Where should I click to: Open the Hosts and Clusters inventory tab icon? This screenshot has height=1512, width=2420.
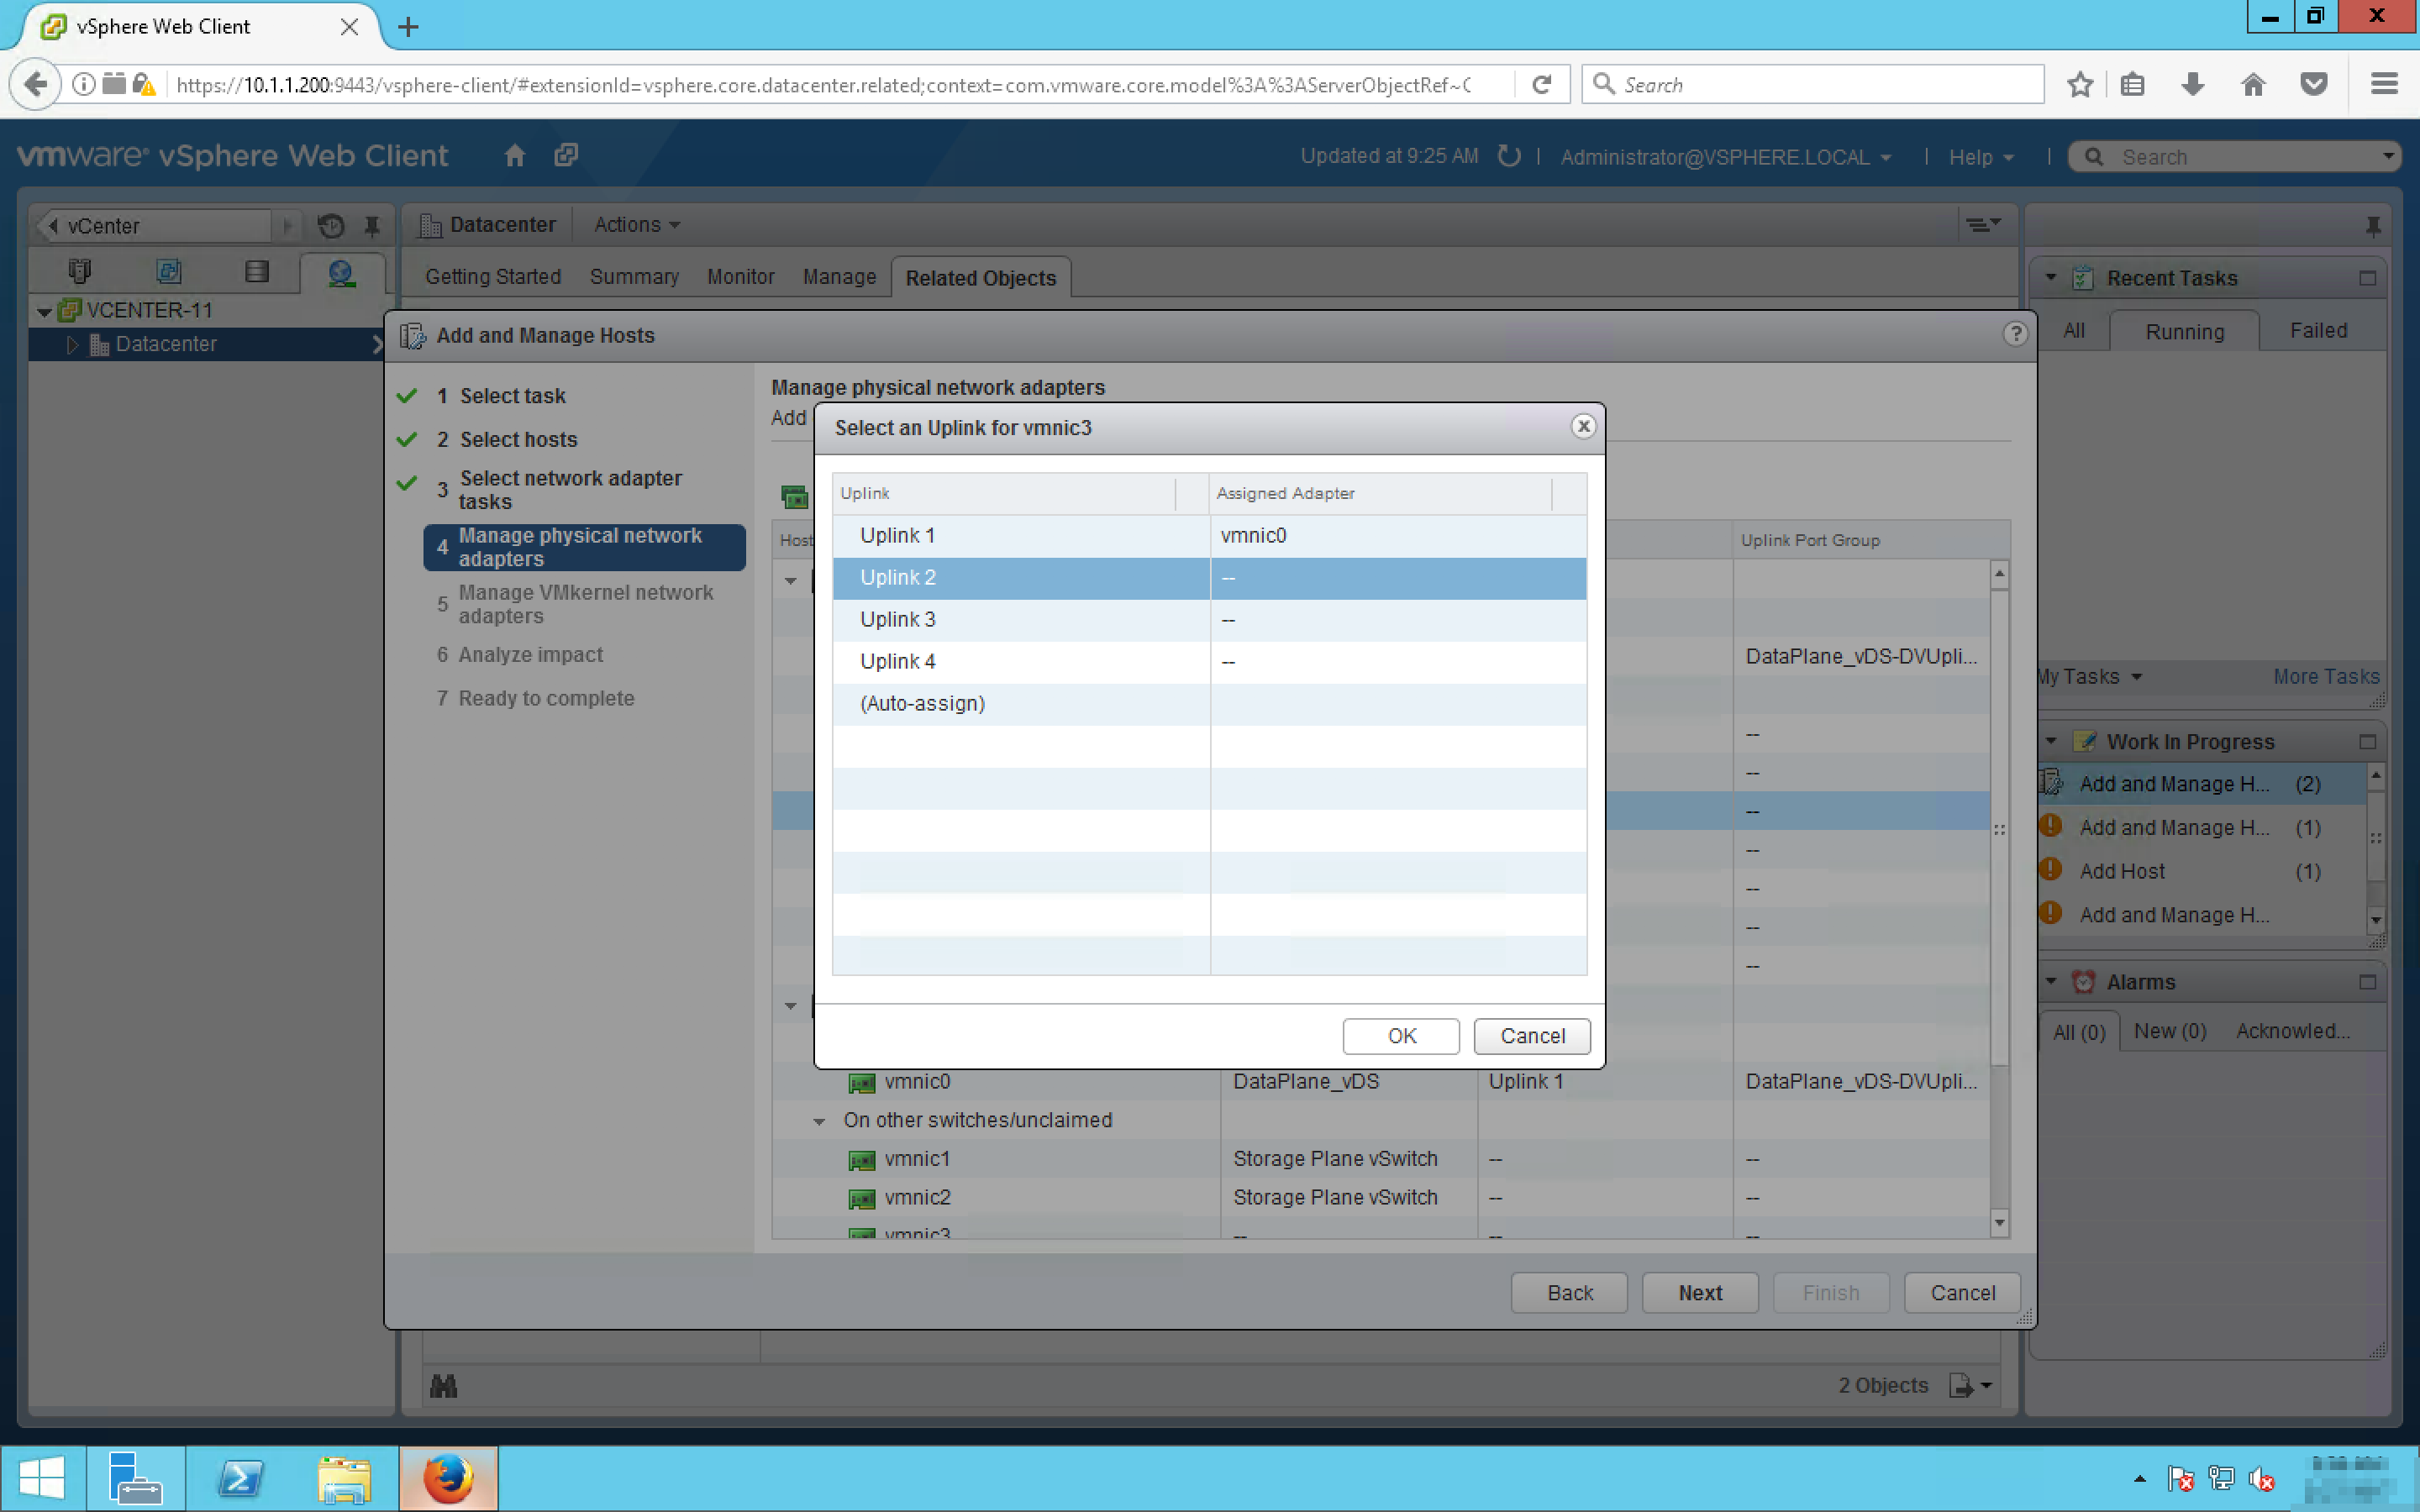pyautogui.click(x=80, y=271)
